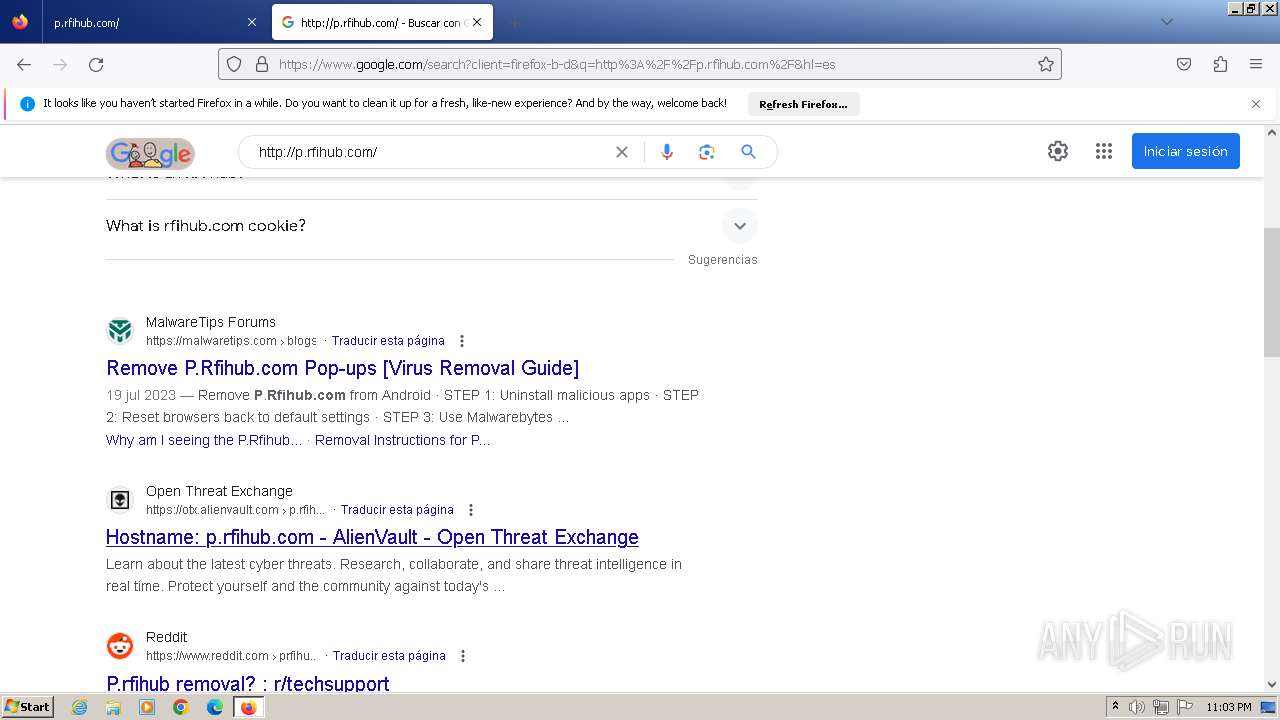This screenshot has width=1280, height=720.
Task: Open File Explorer folder on taskbar
Action: 113,707
